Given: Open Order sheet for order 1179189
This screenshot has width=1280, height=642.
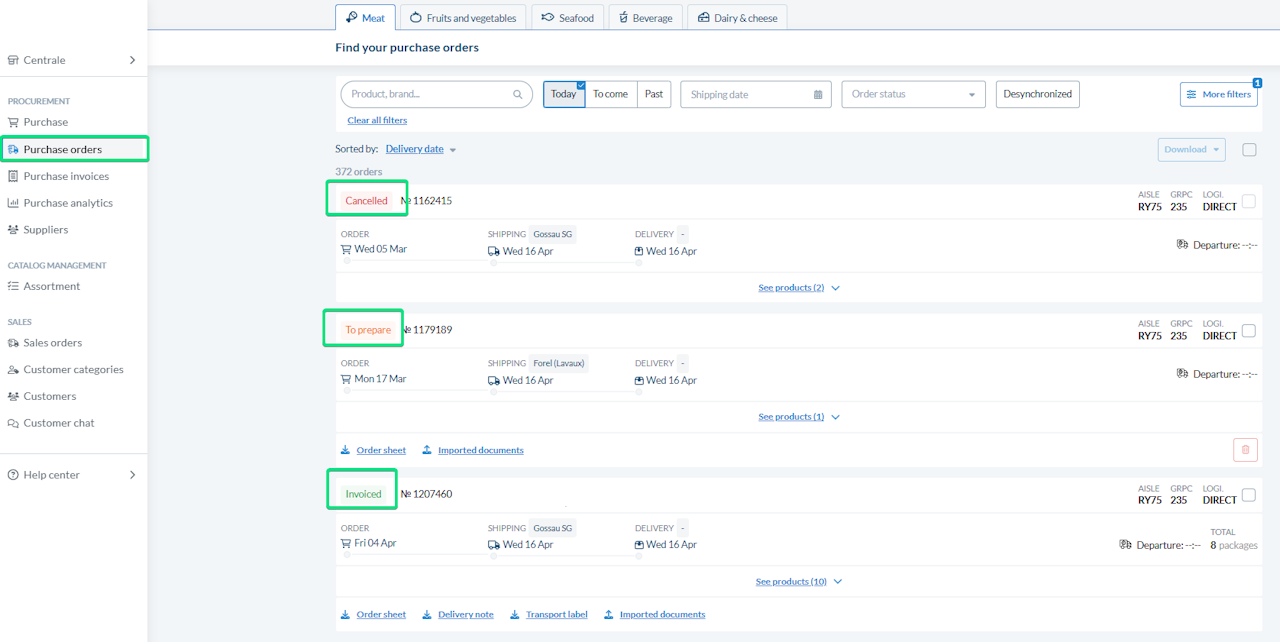Looking at the screenshot, I should click(x=374, y=450).
